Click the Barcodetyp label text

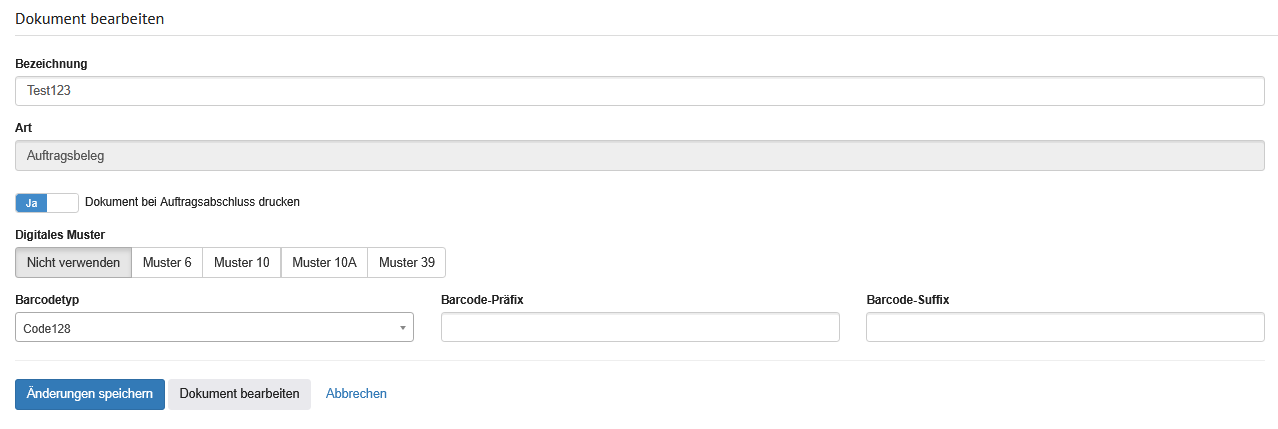coord(47,299)
